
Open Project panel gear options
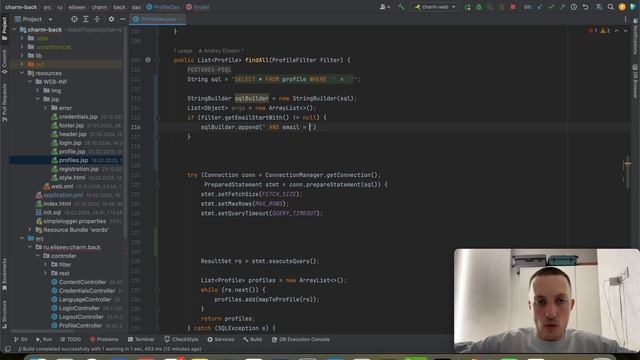pos(111,19)
